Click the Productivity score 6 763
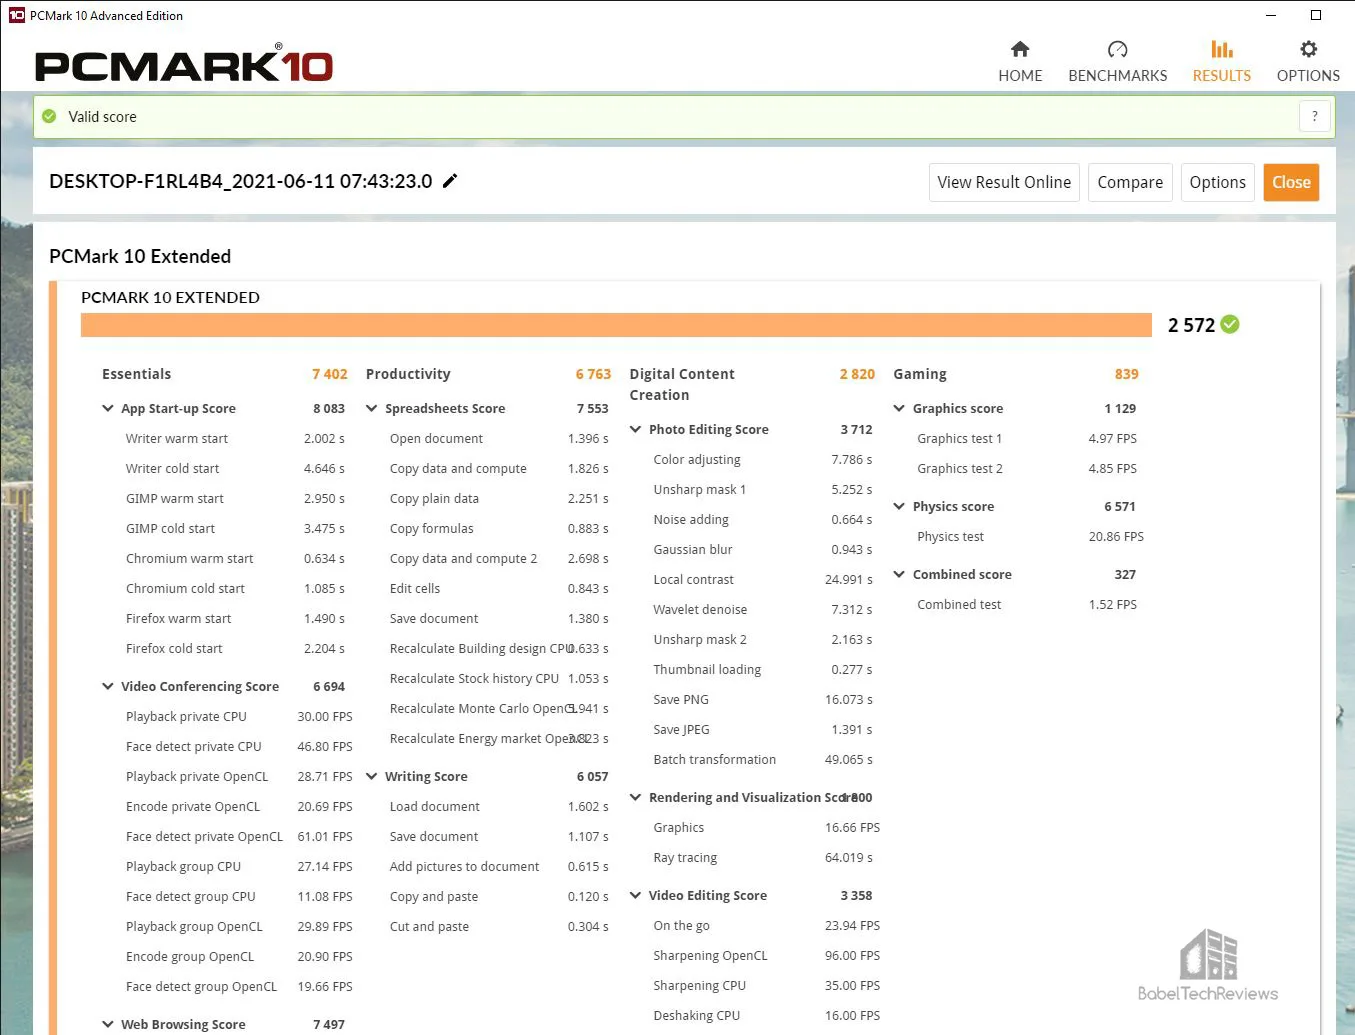This screenshot has width=1355, height=1035. (x=593, y=374)
